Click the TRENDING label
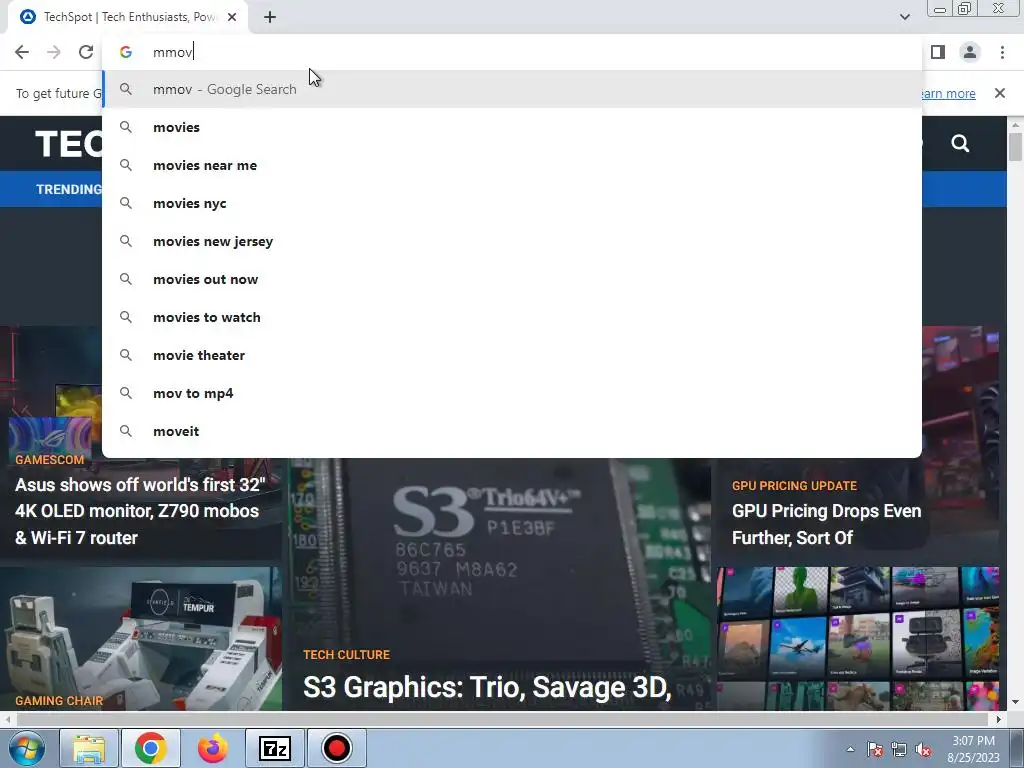The image size is (1024, 768). pyautogui.click(x=69, y=189)
